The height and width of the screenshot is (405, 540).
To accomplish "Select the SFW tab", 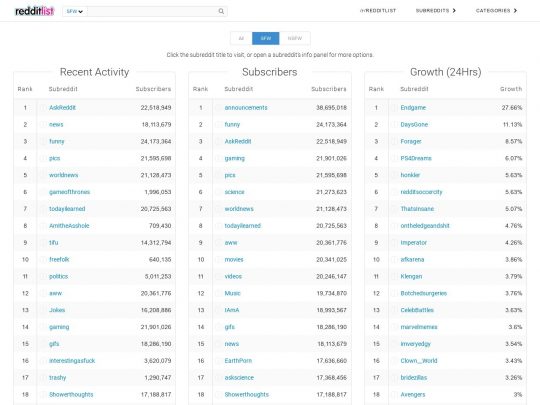I will 266,38.
